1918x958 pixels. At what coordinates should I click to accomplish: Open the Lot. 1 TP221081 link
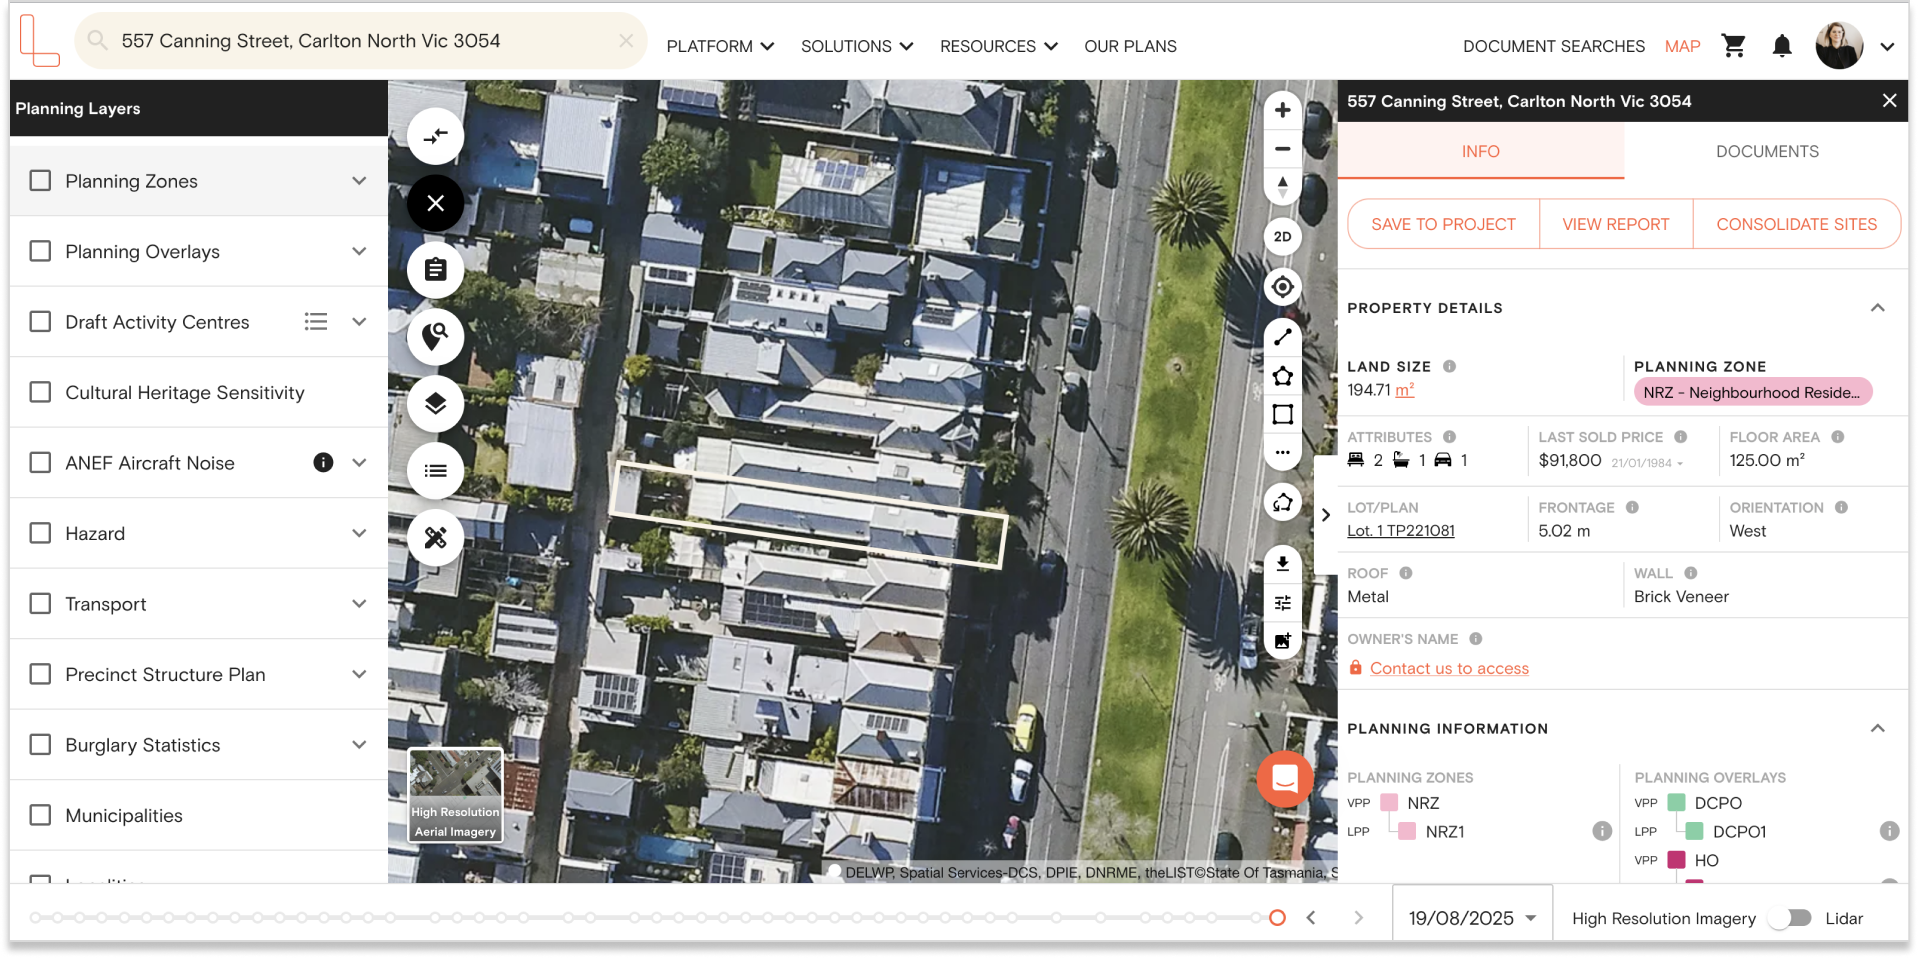point(1400,531)
